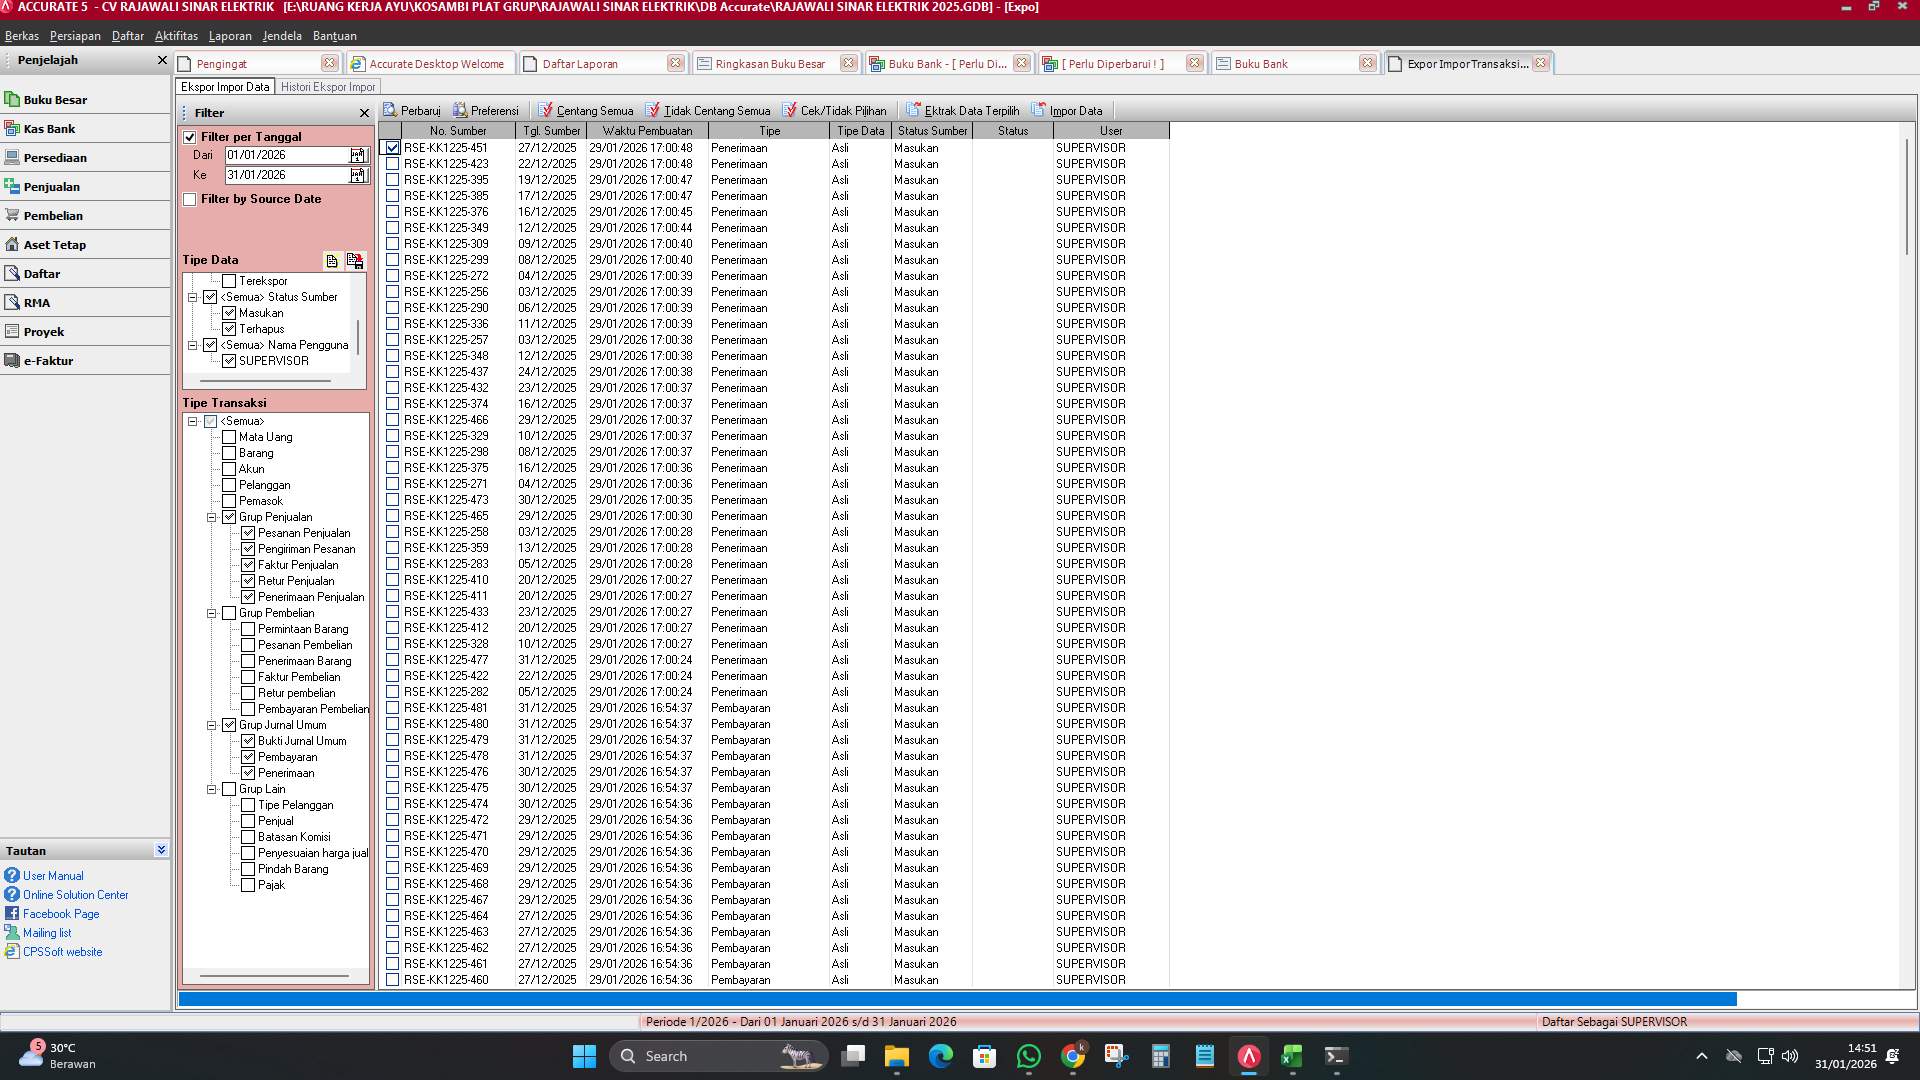Click the calendar icon beside the Dari field
This screenshot has height=1080, width=1920.
click(357, 155)
